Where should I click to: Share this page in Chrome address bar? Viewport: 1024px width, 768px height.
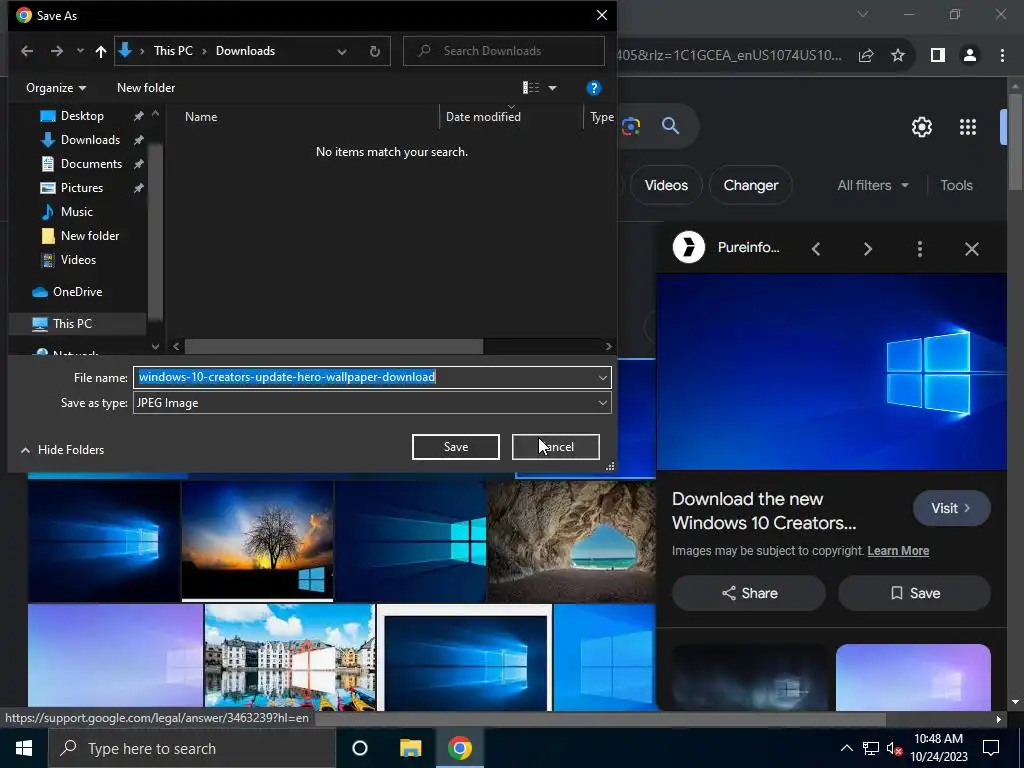point(866,56)
